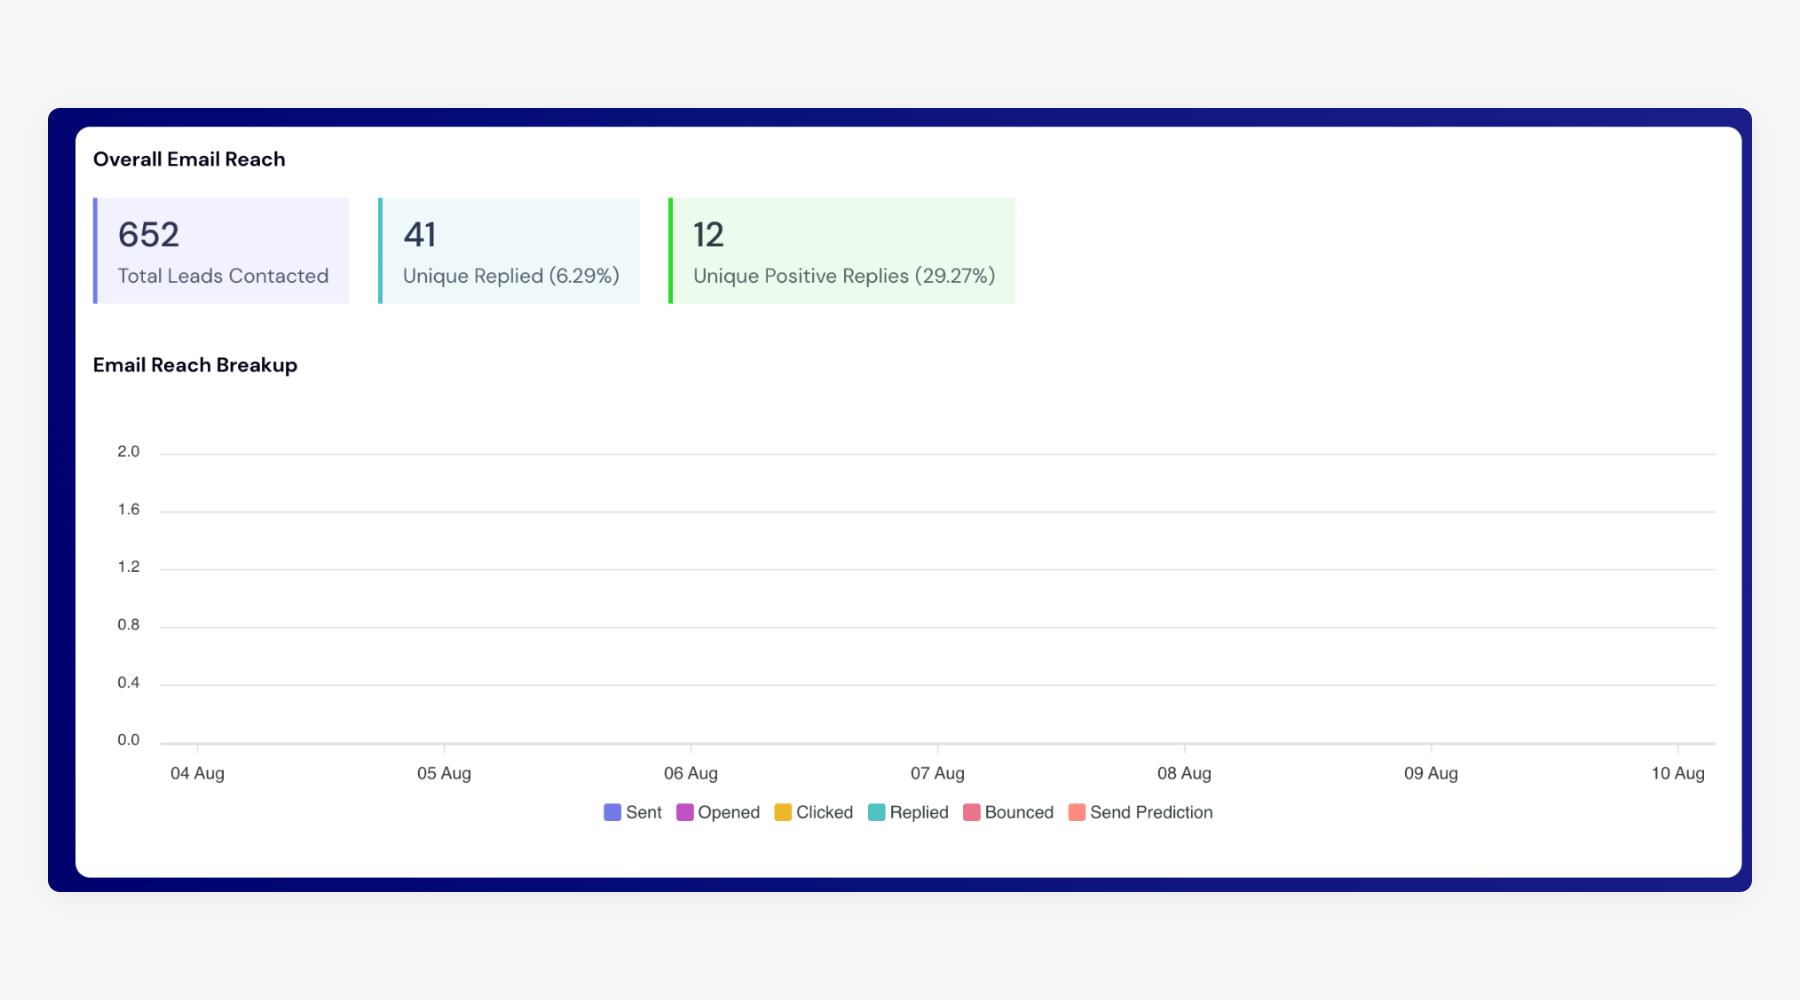Click the 04 Aug axis label
Viewport: 1800px width, 1000px height.
(x=197, y=773)
